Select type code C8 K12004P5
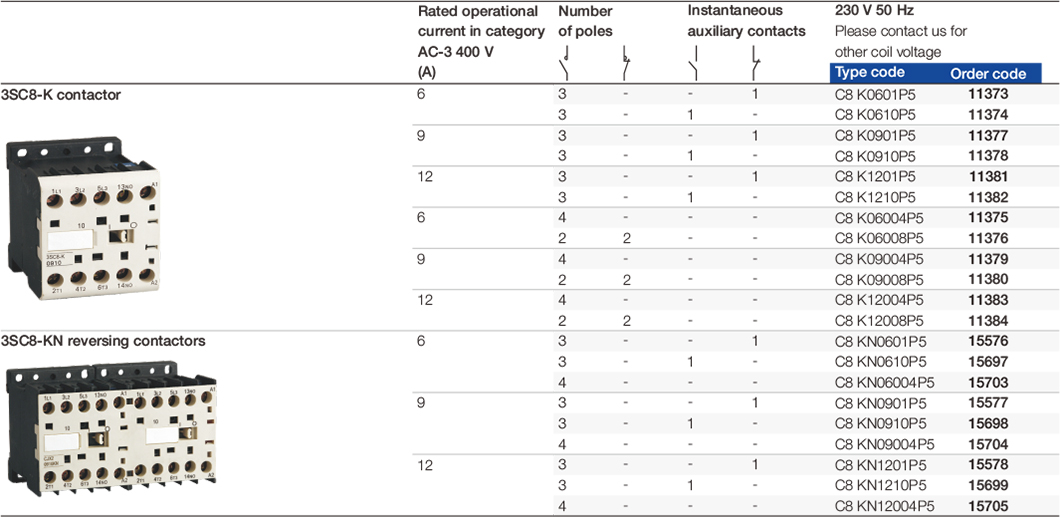Image resolution: width=1060 pixels, height=517 pixels. 879,300
